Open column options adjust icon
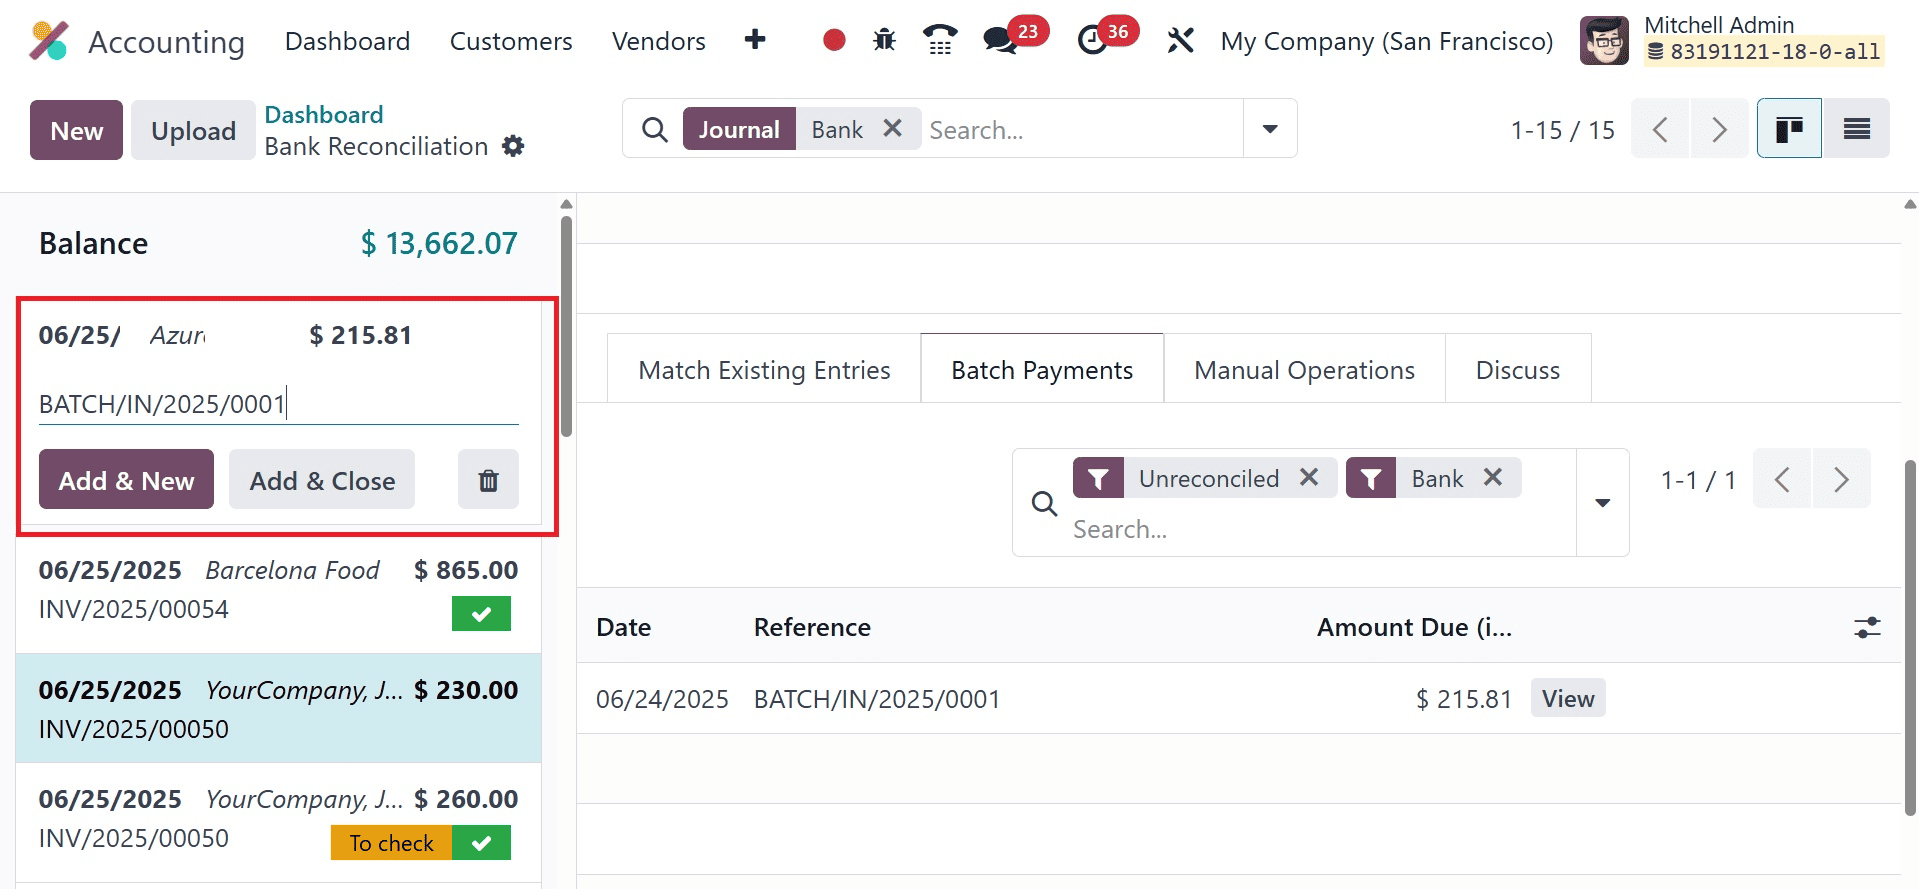This screenshot has height=889, width=1919. (x=1867, y=627)
